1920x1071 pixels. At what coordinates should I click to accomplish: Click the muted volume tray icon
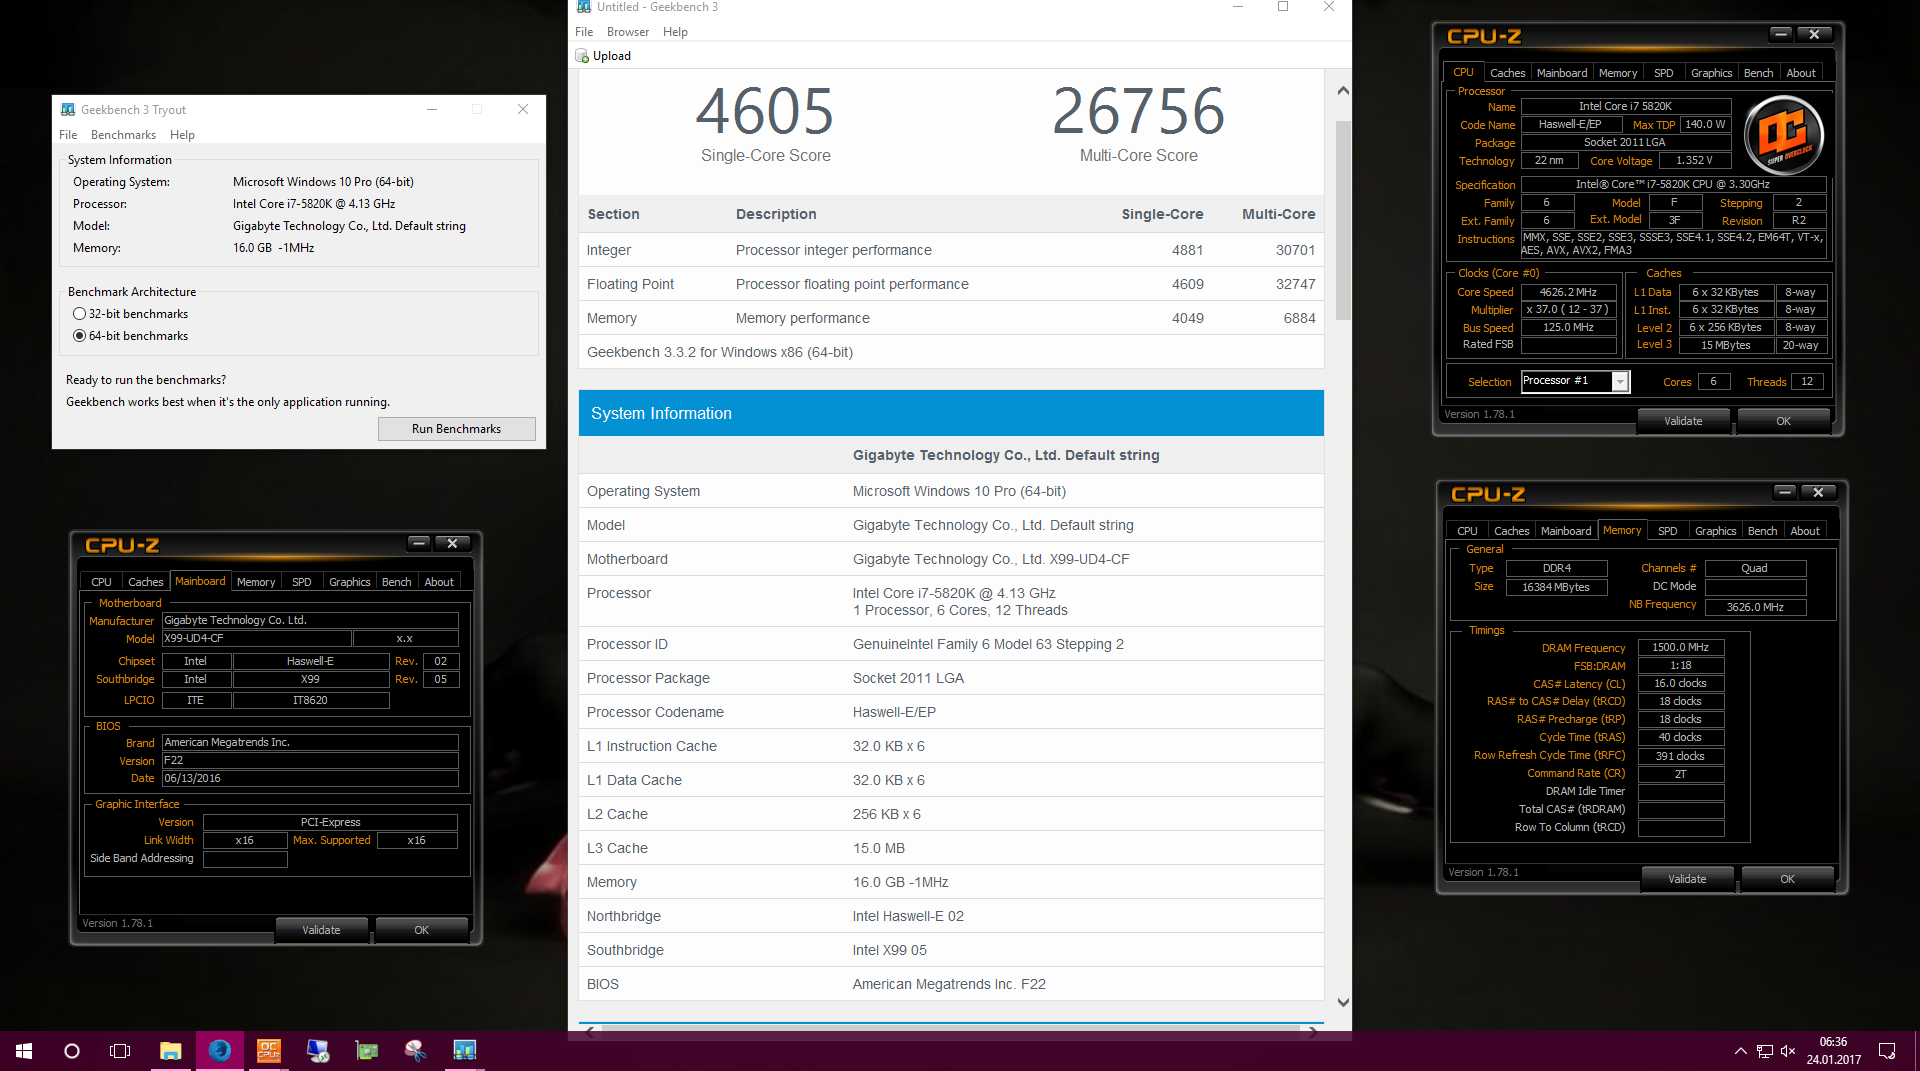tap(1788, 1051)
